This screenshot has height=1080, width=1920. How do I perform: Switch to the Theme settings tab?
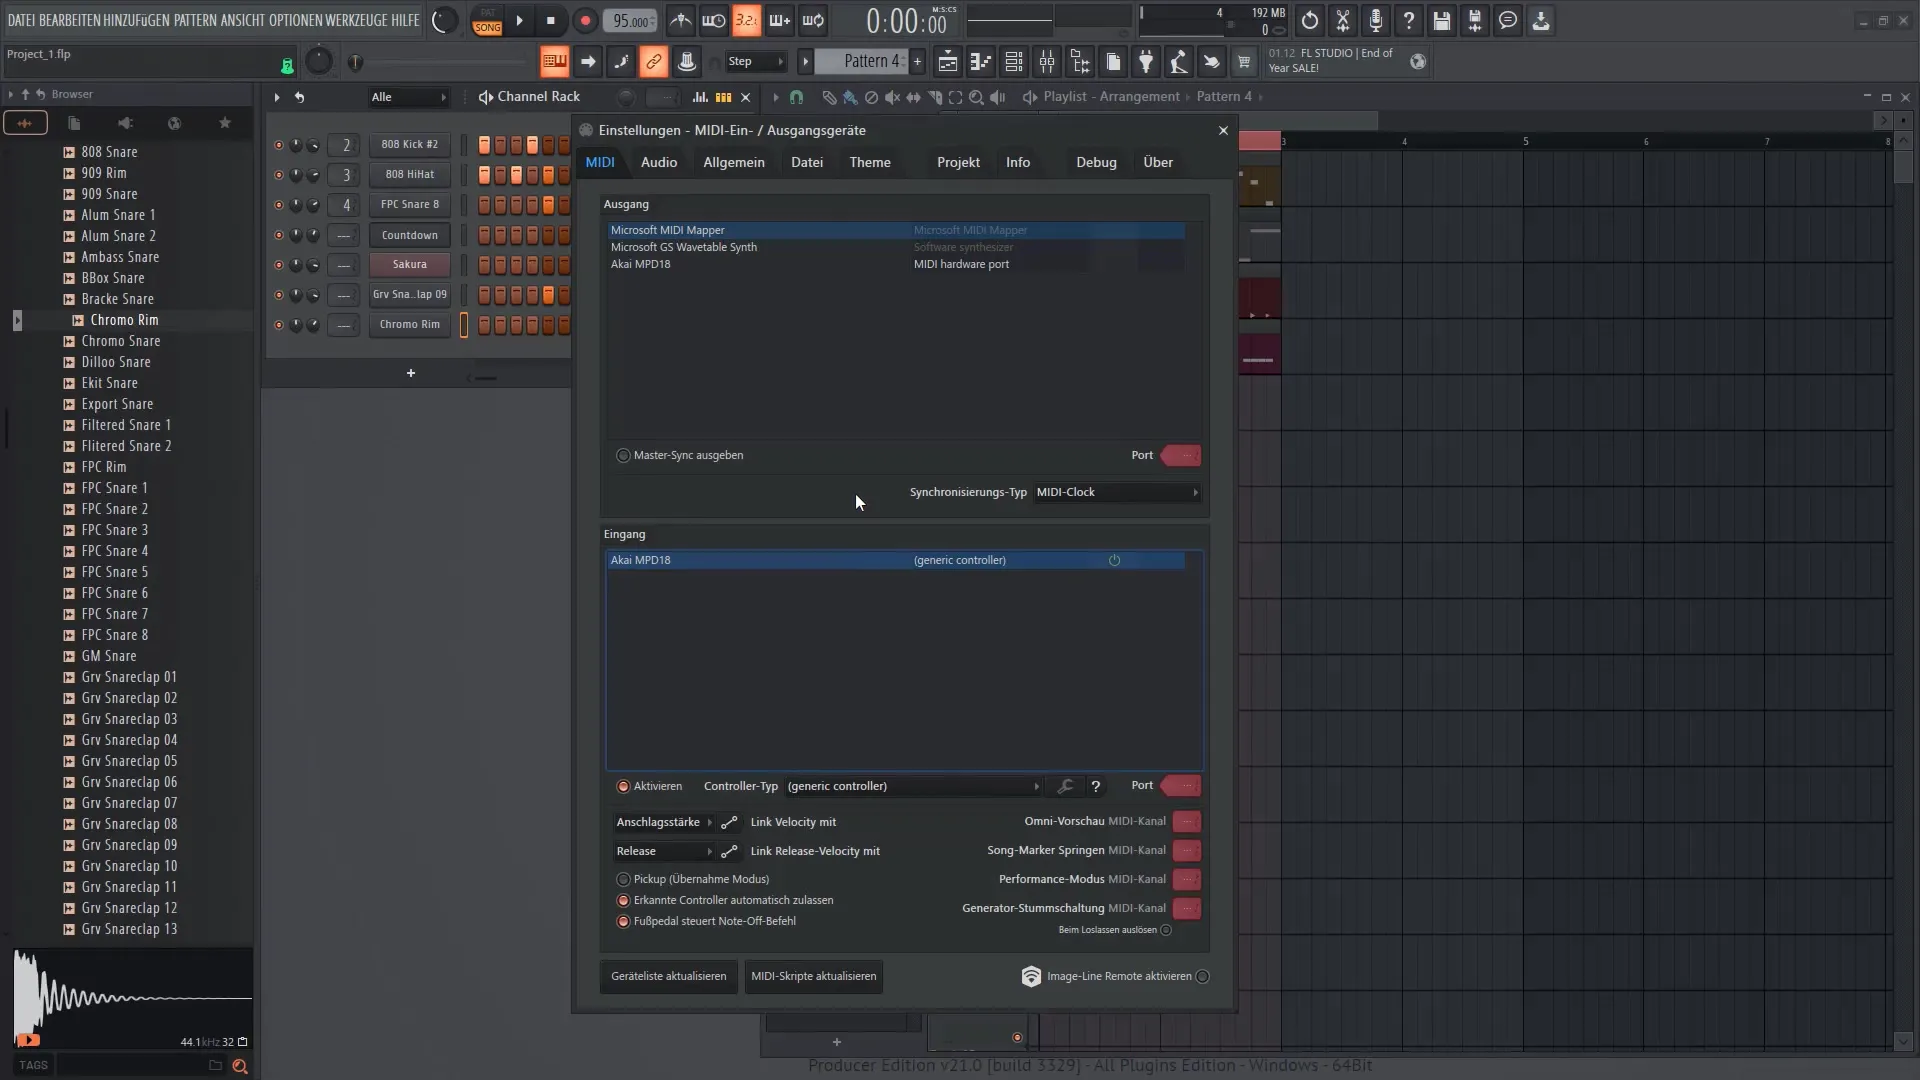coord(869,162)
